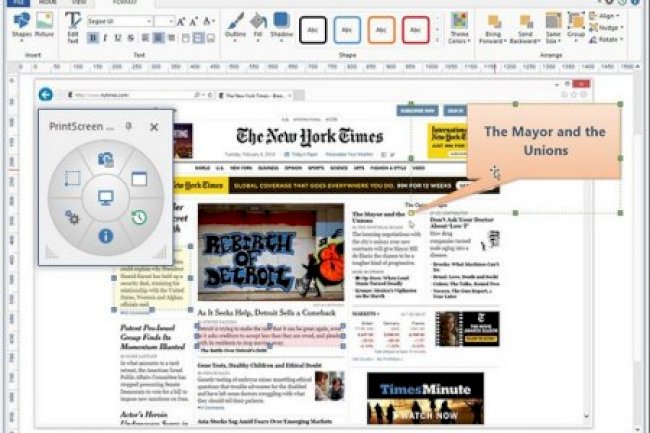Expand the shape styles gallery
650x433 pixels.
437,40
